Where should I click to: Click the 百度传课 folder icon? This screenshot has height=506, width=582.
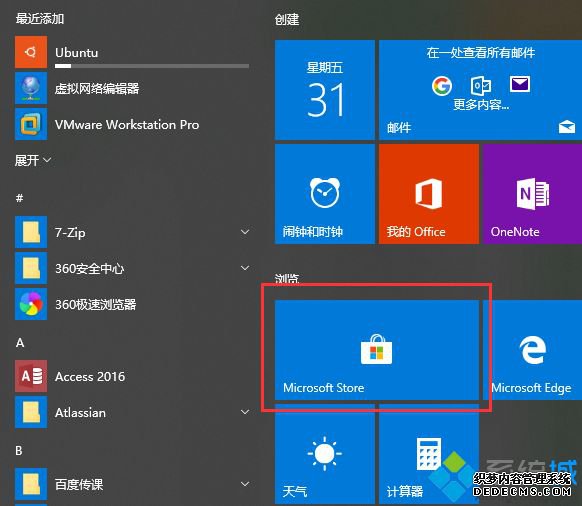[31, 484]
